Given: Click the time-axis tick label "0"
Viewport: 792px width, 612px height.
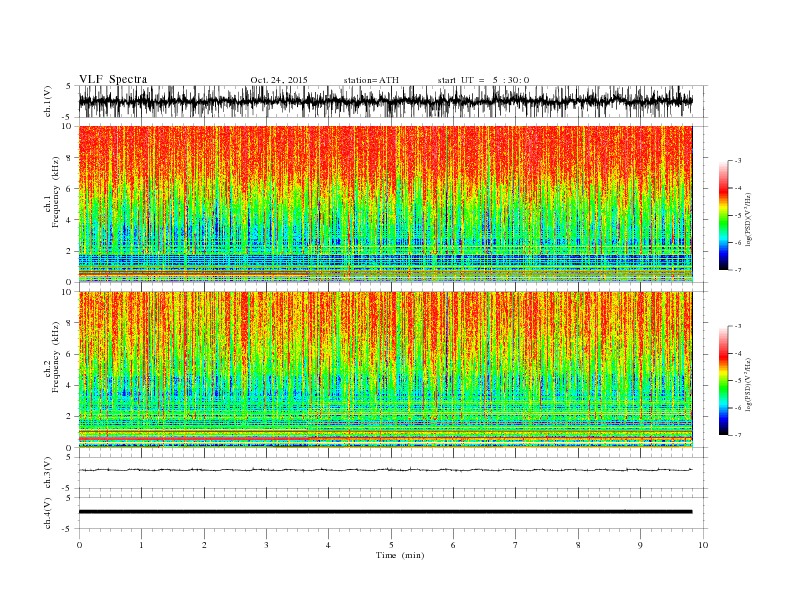Looking at the screenshot, I should [79, 545].
